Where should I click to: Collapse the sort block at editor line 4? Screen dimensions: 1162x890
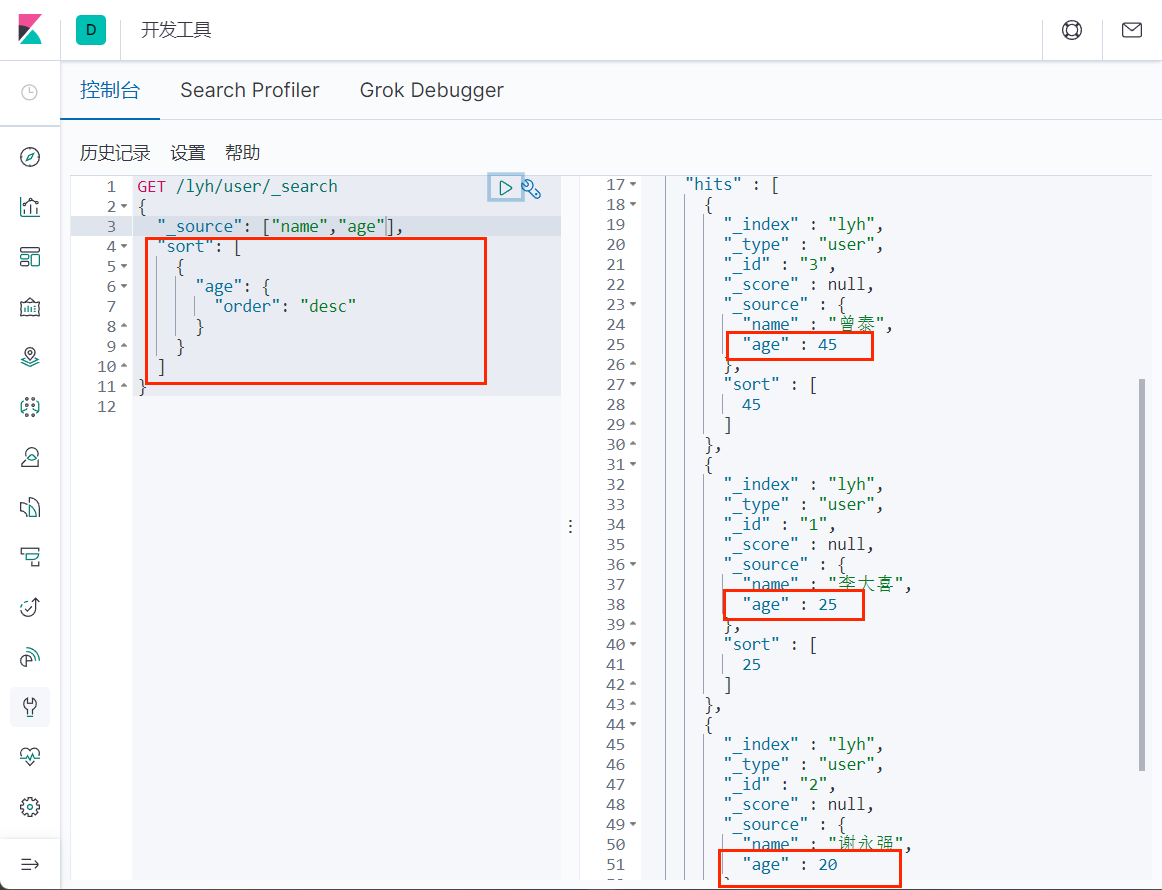(x=124, y=246)
